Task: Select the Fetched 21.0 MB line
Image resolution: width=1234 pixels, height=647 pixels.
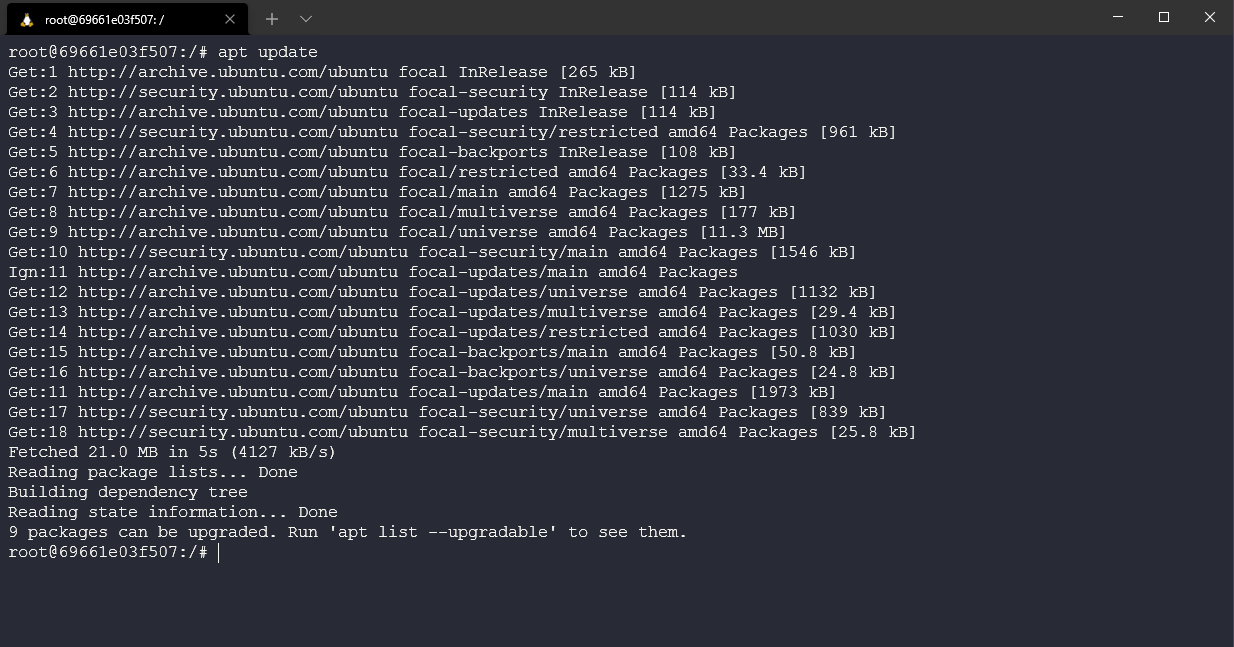Action: tap(170, 452)
